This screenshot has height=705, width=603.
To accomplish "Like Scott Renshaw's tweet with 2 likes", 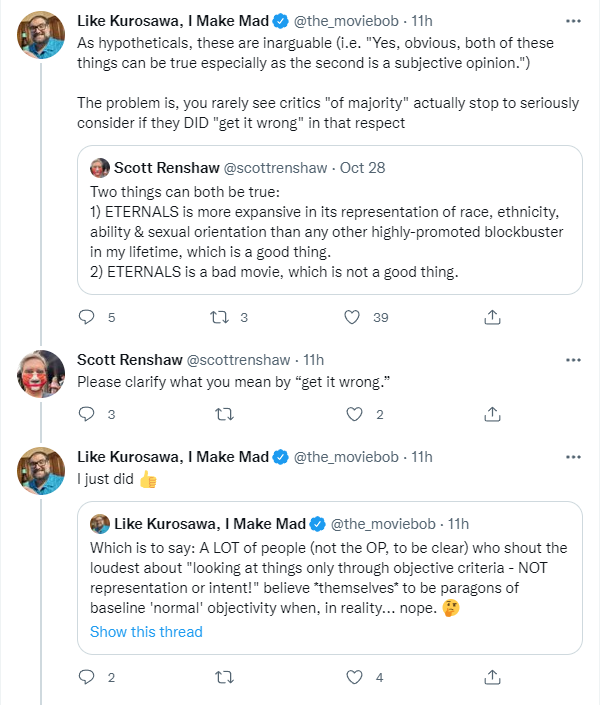I will pos(354,414).
